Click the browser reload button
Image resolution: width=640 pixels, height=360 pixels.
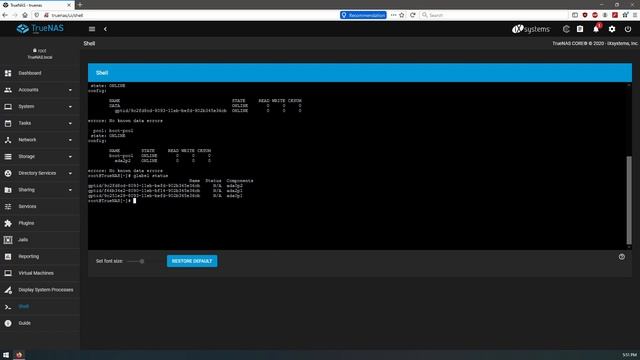pyautogui.click(x=413, y=15)
